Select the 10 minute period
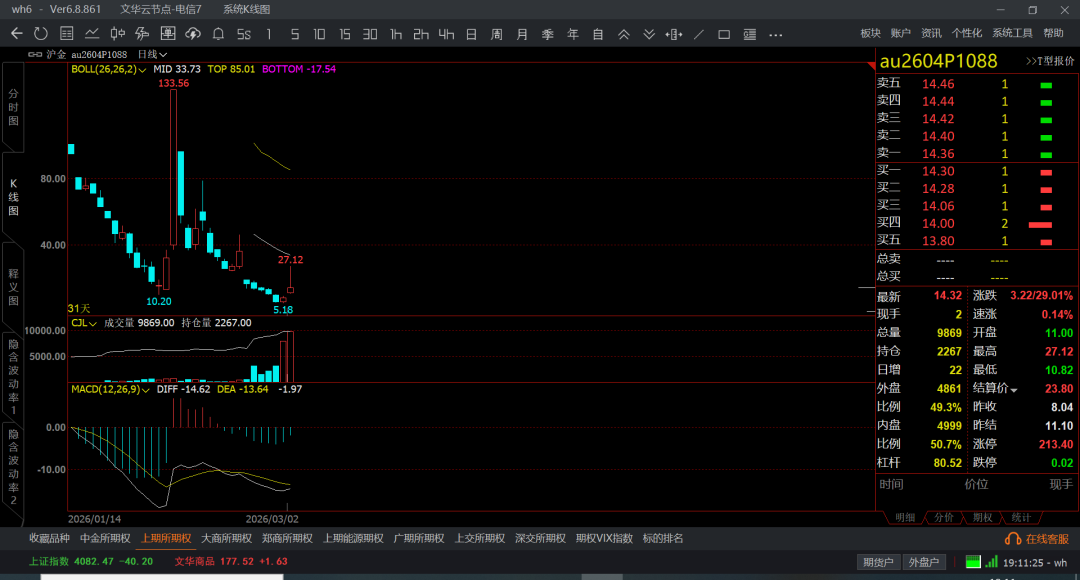 319,34
